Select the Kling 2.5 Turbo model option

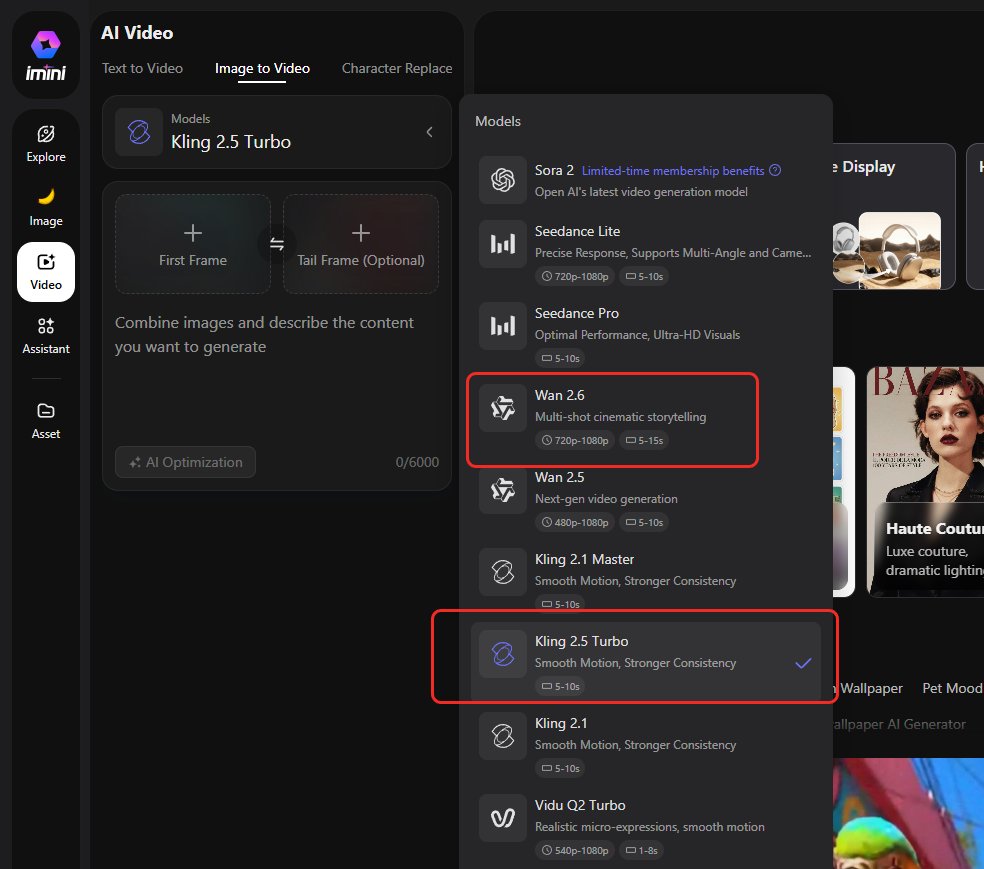(x=645, y=661)
